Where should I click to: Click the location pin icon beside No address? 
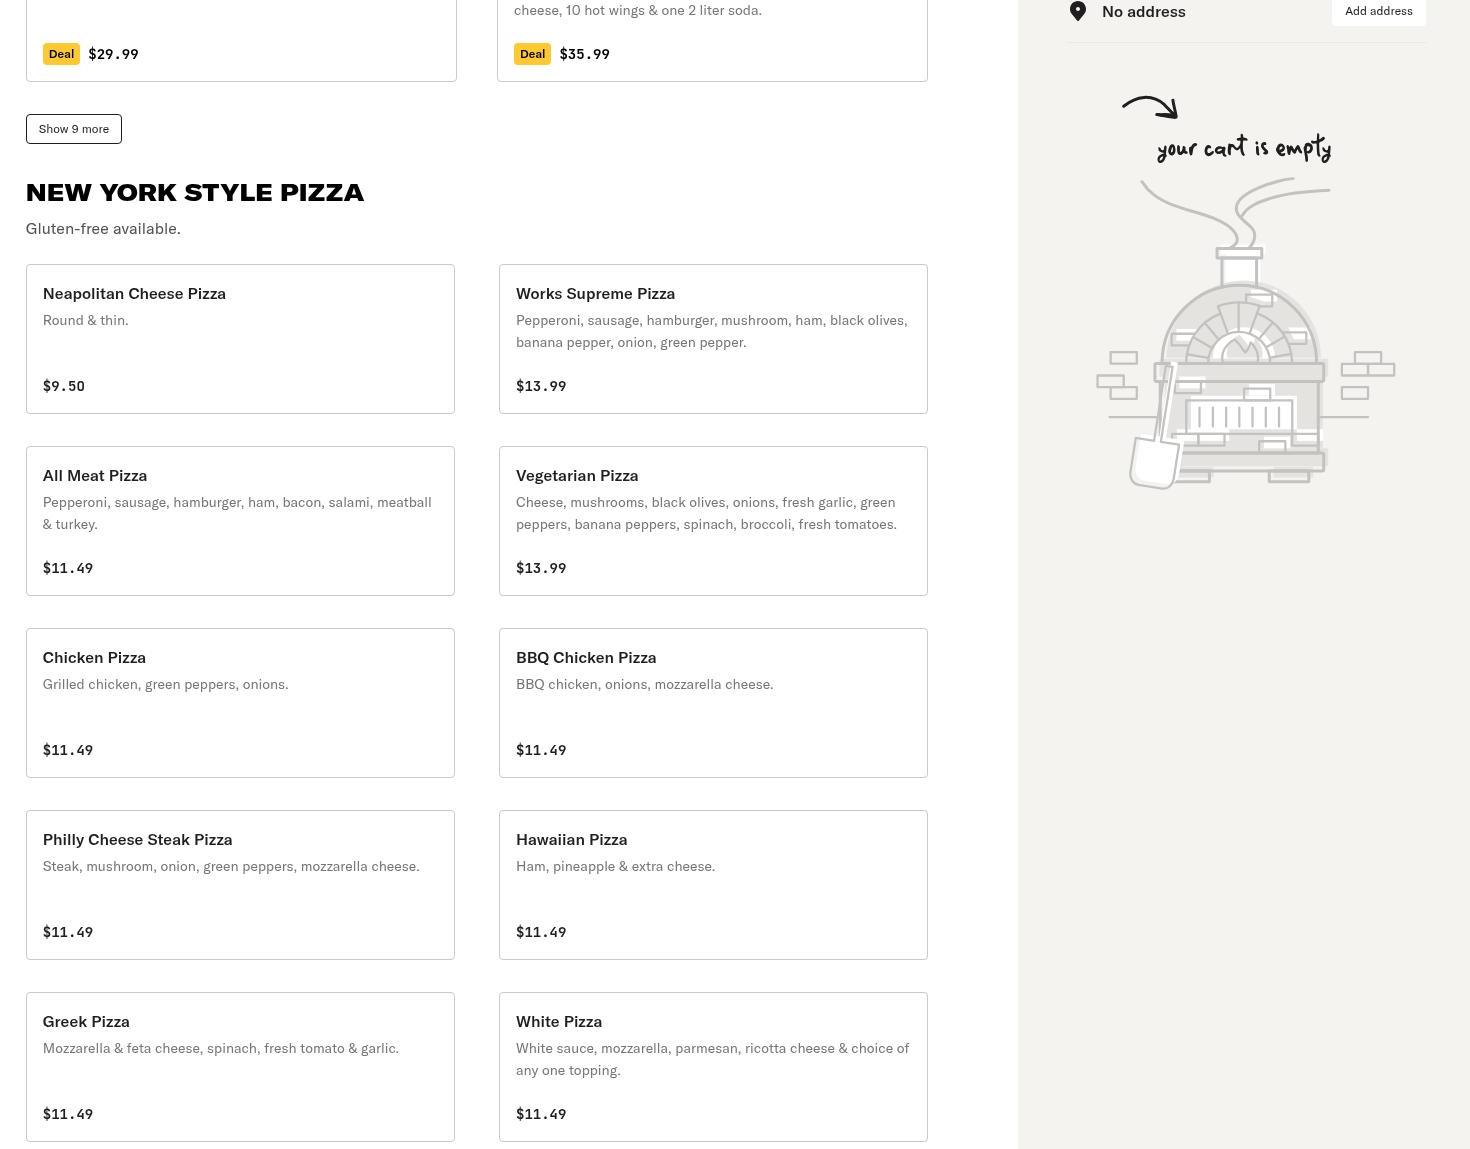pyautogui.click(x=1078, y=11)
